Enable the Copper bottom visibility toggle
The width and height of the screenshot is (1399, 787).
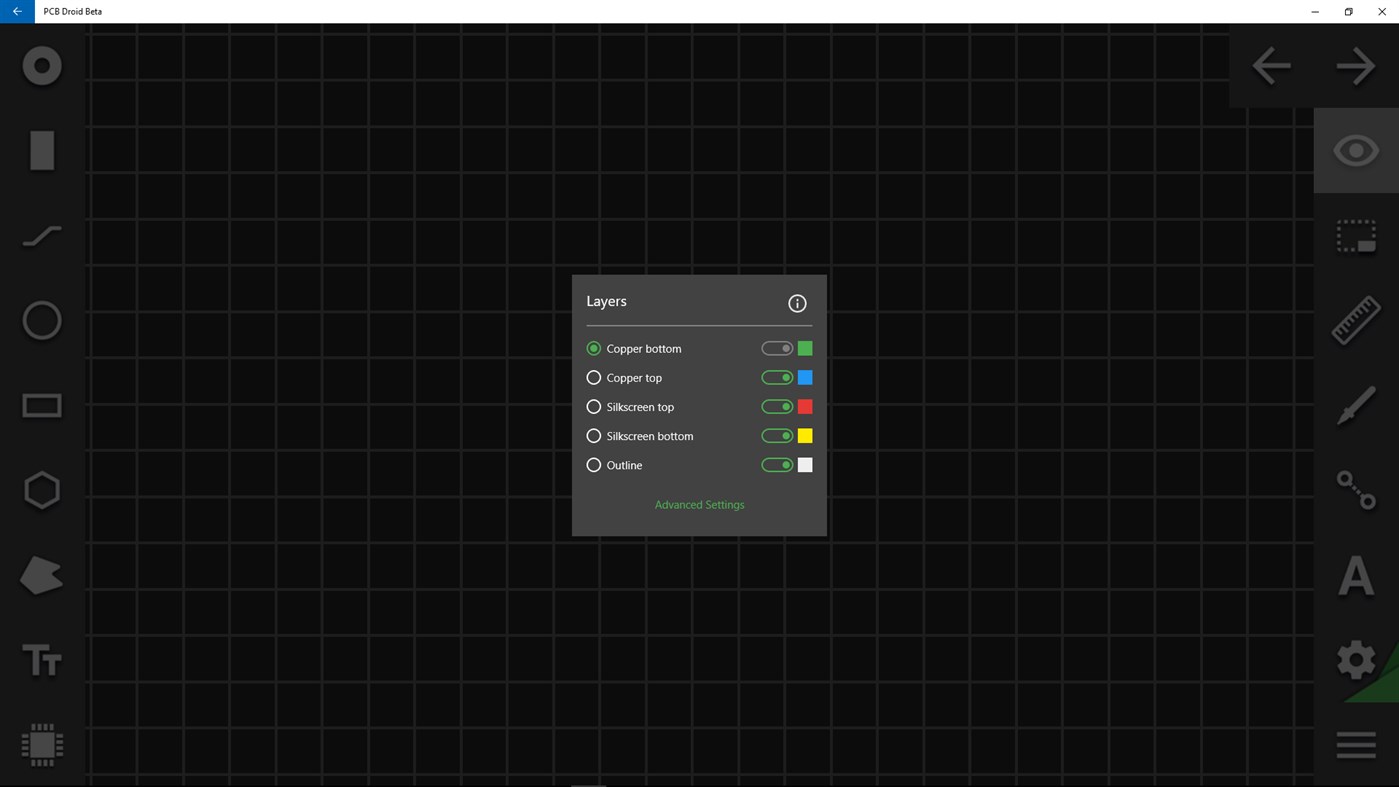[x=778, y=348]
